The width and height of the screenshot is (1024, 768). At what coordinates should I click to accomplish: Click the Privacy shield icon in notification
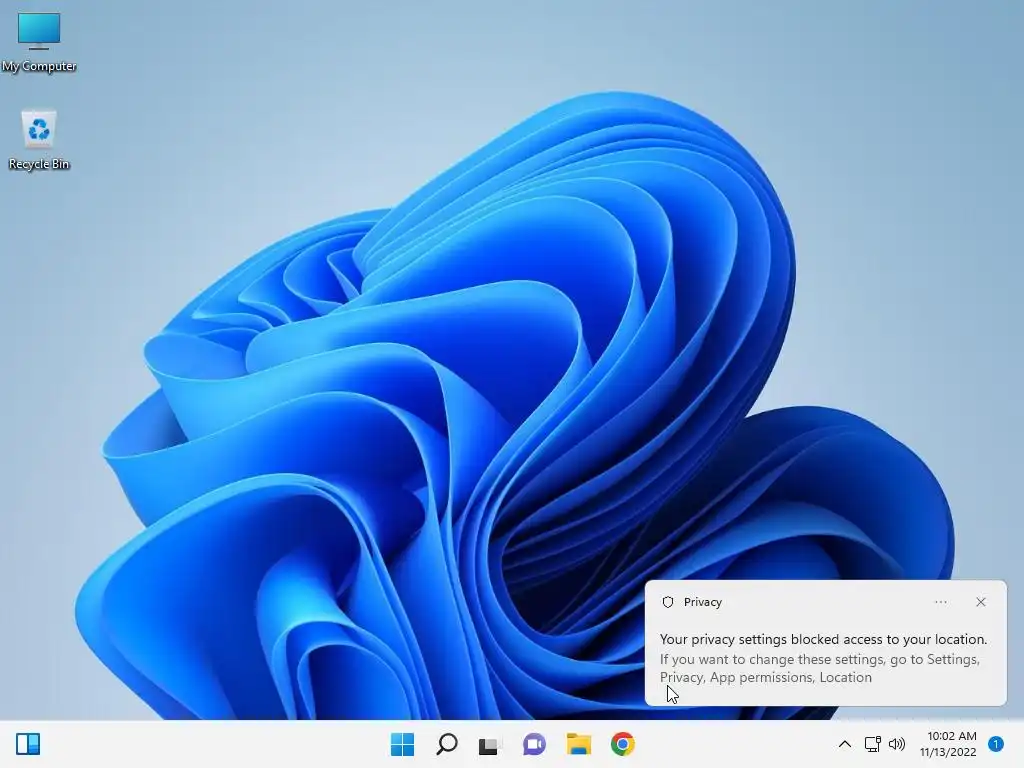pyautogui.click(x=667, y=602)
